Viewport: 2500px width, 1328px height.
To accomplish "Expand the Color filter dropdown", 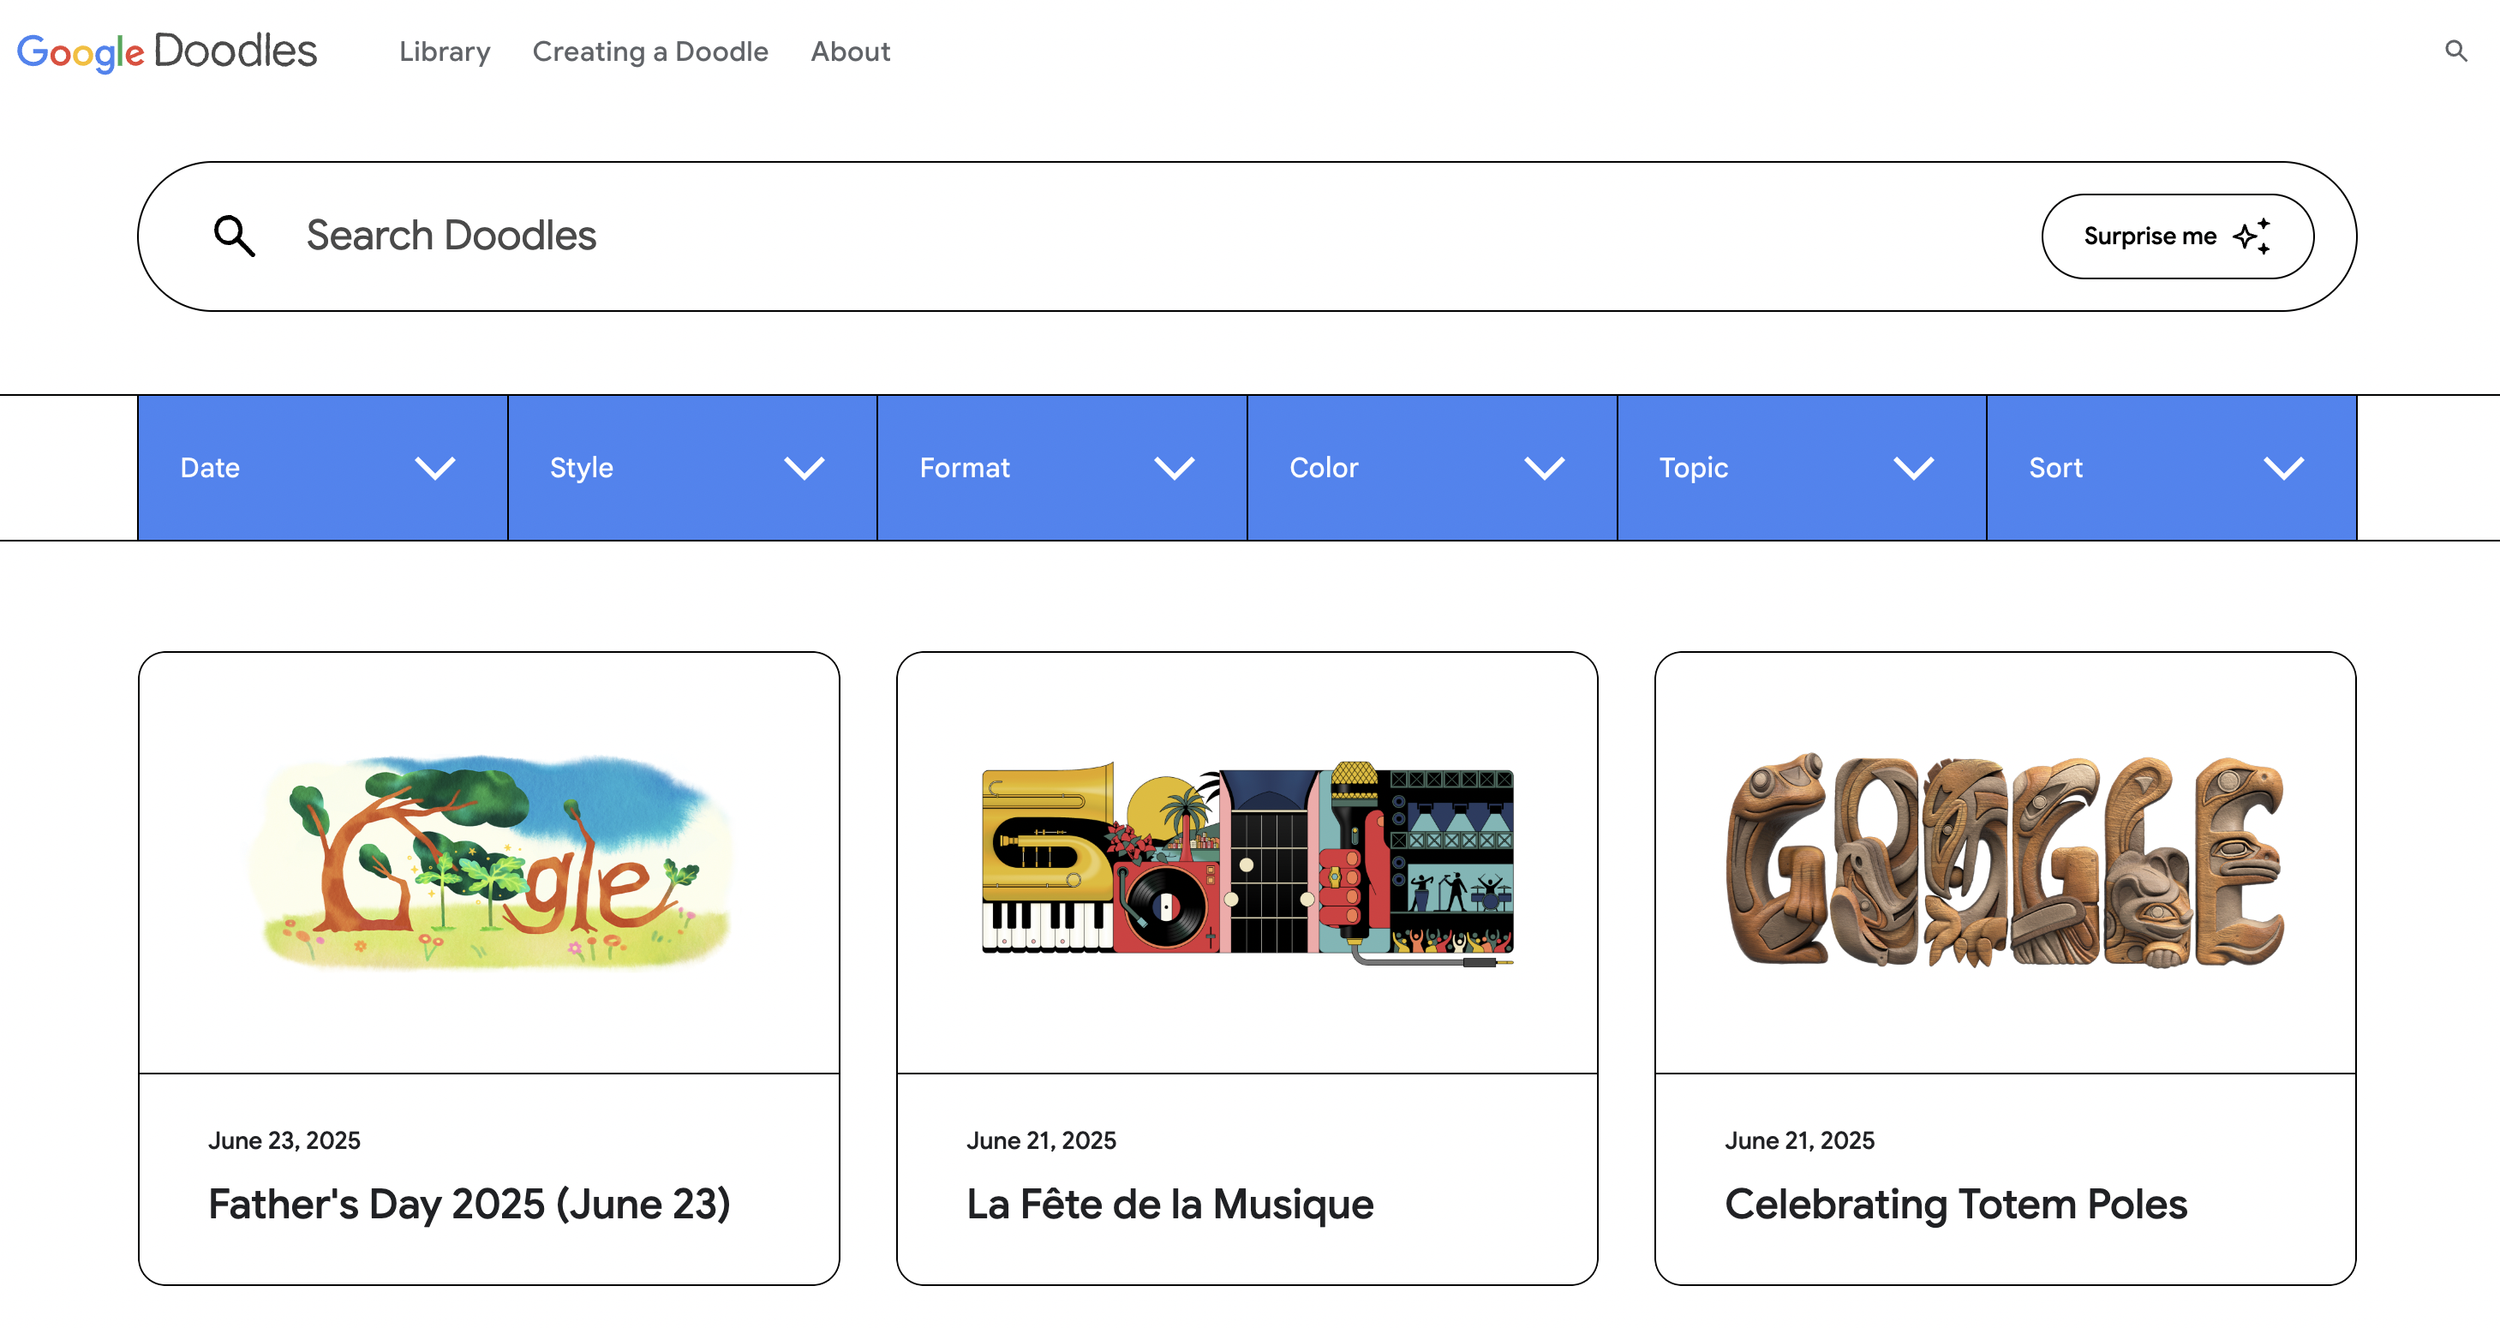I will coord(1432,468).
